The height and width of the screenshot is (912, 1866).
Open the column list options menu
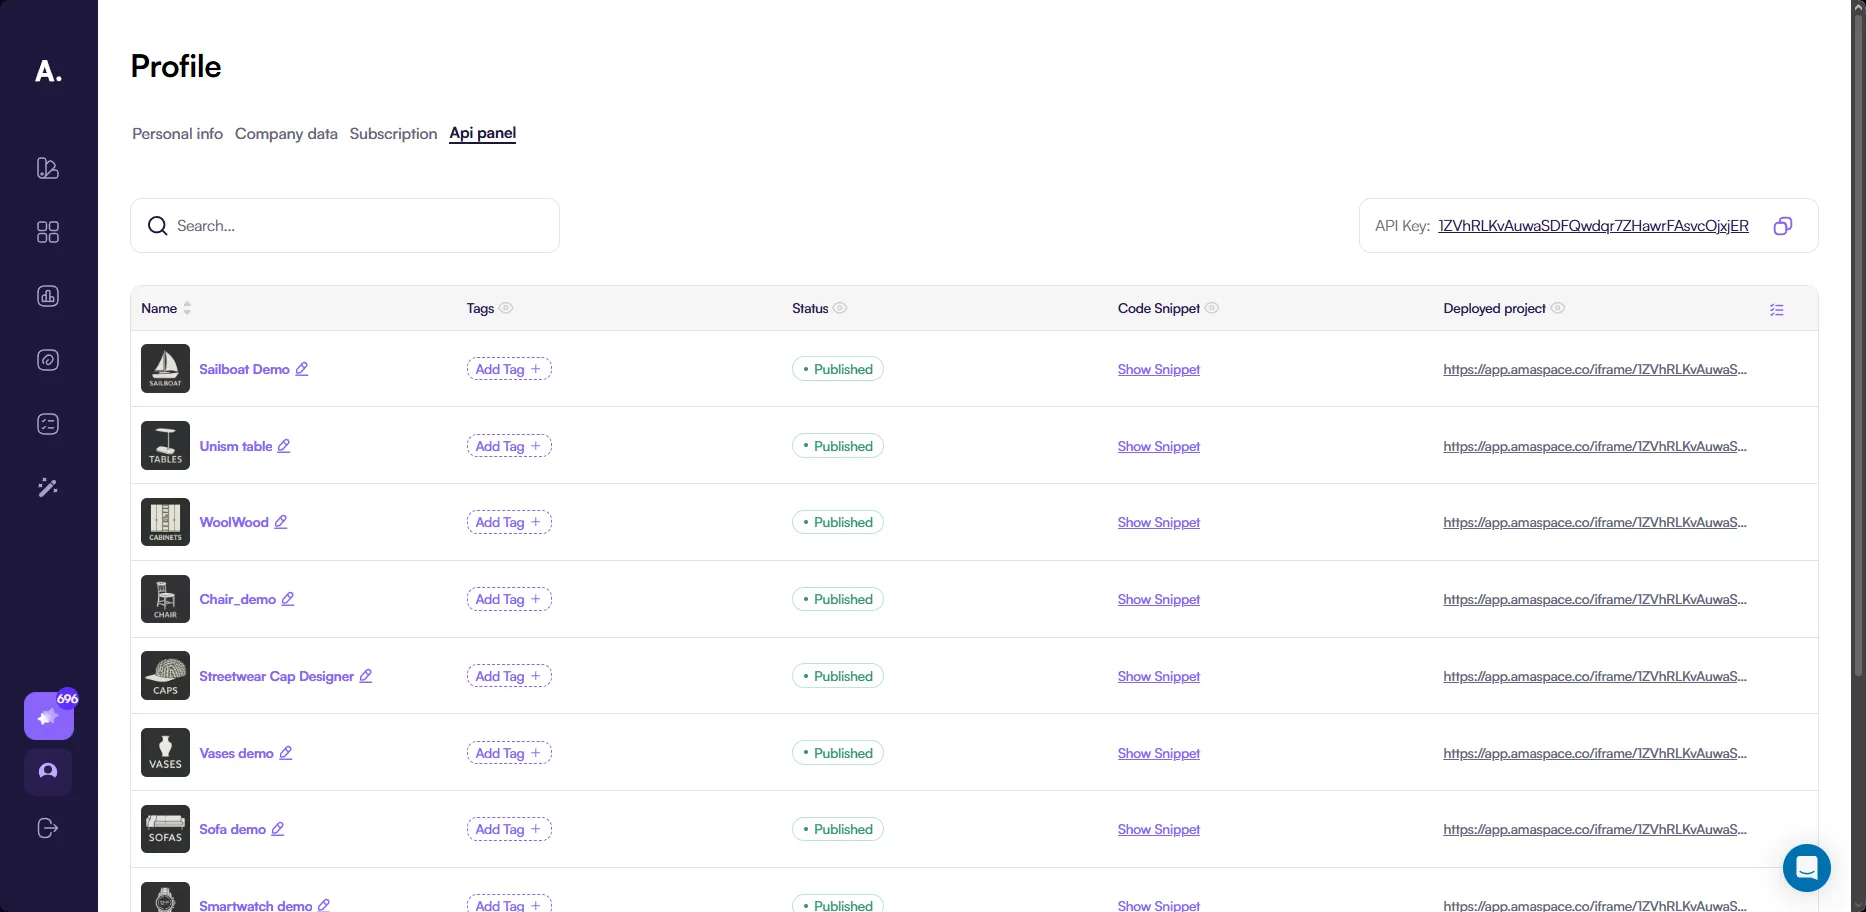(x=1776, y=310)
